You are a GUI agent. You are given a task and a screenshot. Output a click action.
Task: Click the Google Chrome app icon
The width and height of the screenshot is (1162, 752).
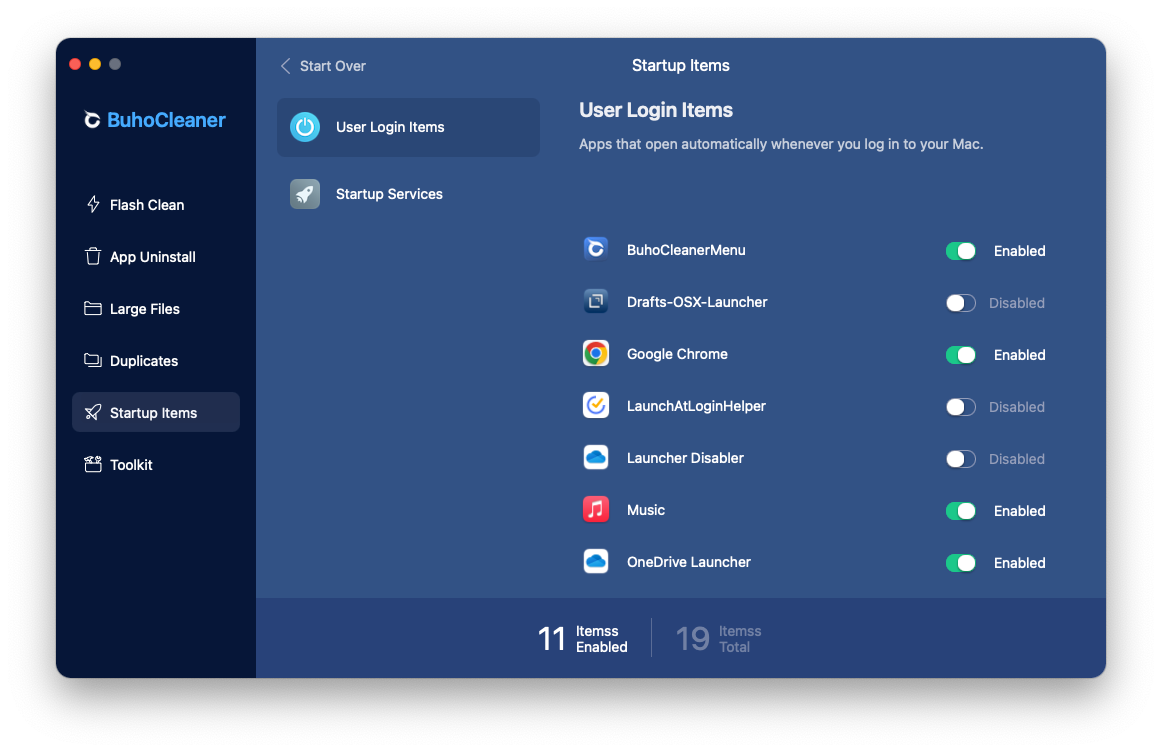coord(596,353)
